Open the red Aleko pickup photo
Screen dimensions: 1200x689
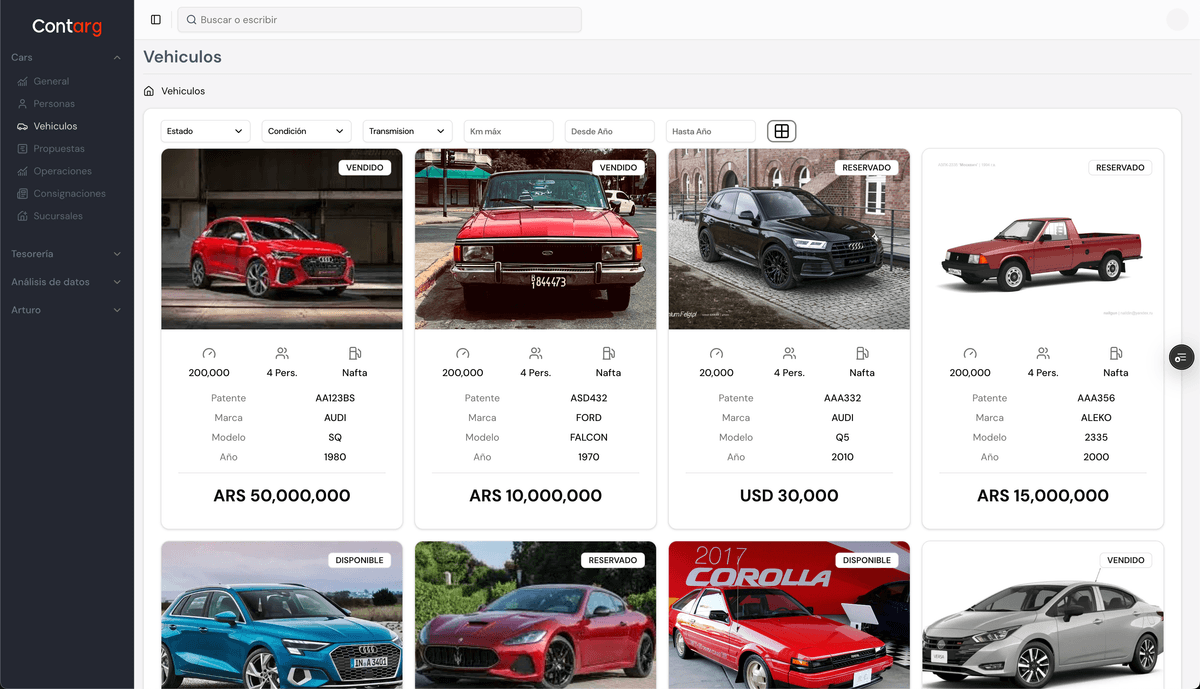[1043, 239]
